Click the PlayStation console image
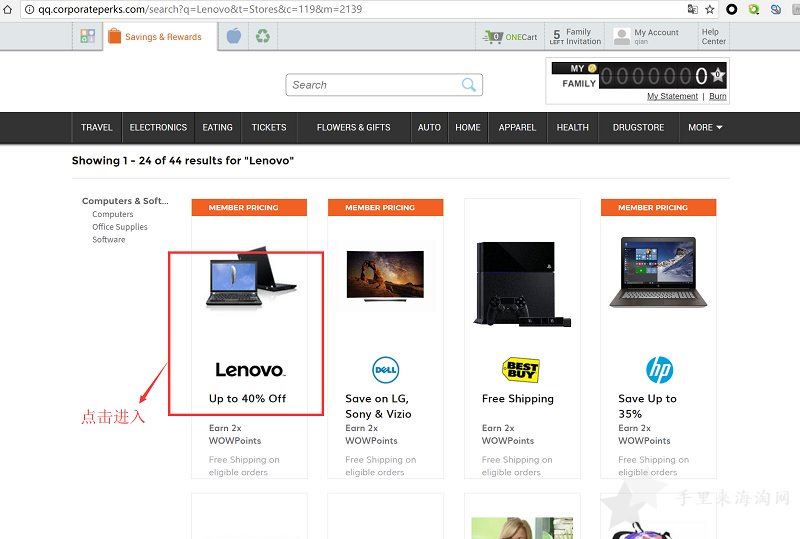The height and width of the screenshot is (539, 800). [522, 284]
